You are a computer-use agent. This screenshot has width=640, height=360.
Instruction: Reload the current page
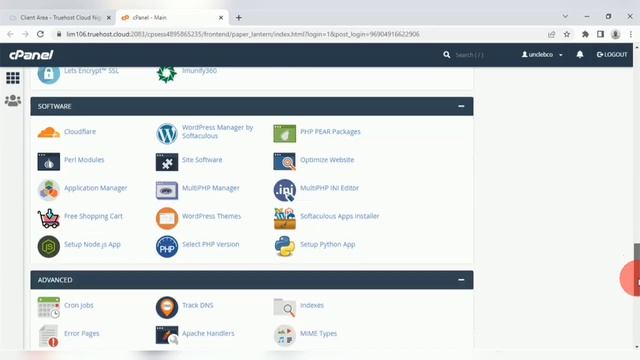[x=40, y=34]
